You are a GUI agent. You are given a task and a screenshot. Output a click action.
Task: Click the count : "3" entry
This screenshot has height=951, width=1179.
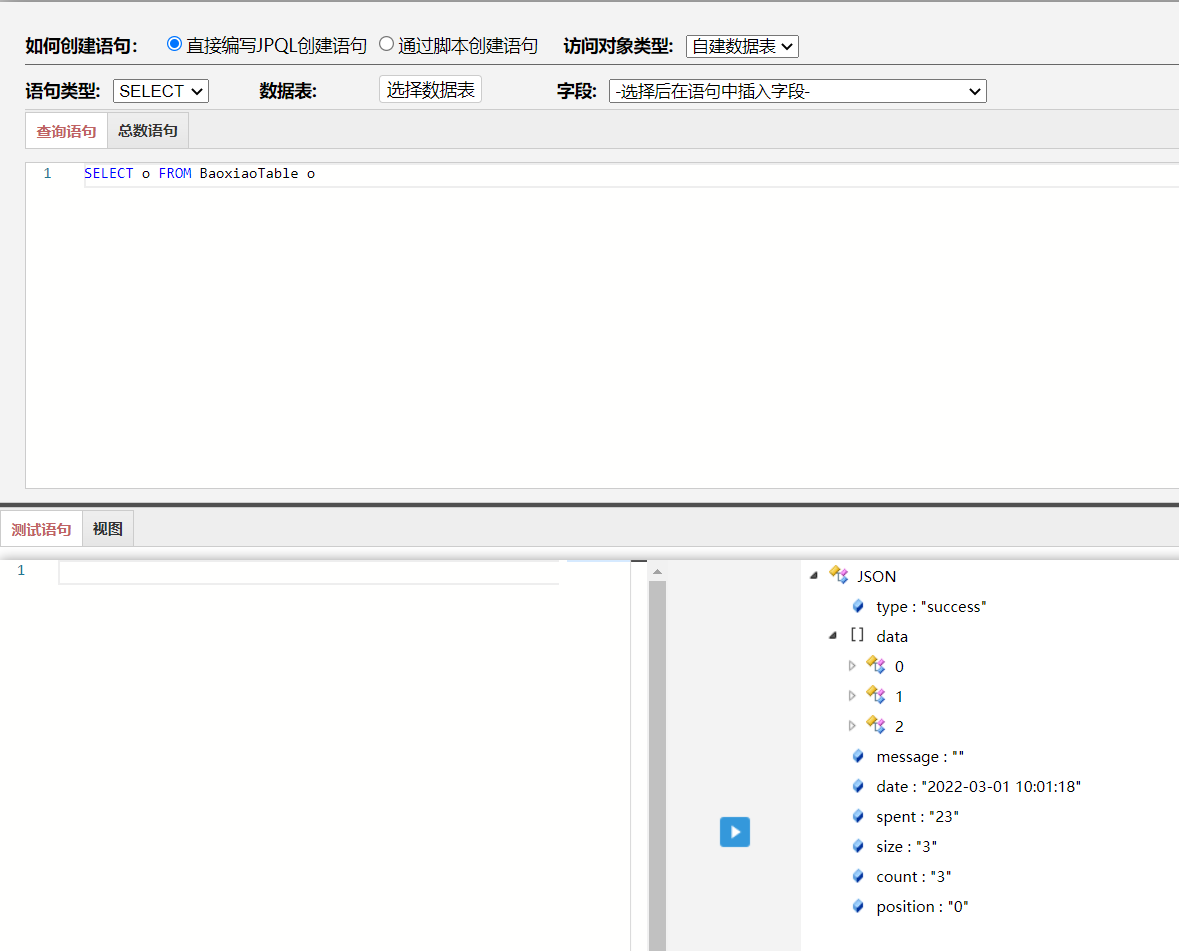coord(914,877)
